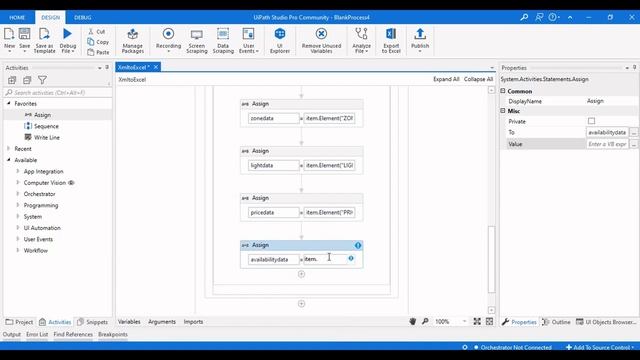Run Debug File play icon
Viewport: 640px width, 360px height.
click(x=68, y=40)
